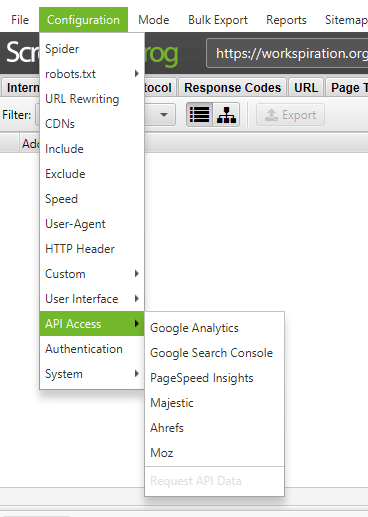Select Ahrefs API access
Image resolution: width=368 pixels, height=517 pixels.
click(x=214, y=428)
